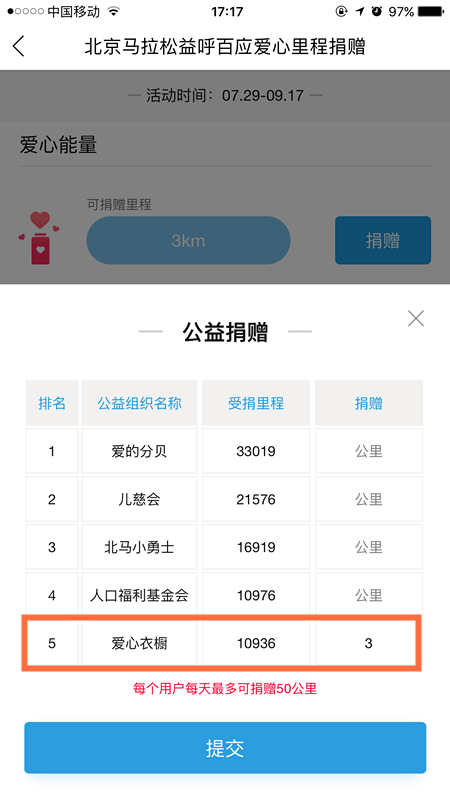Screen dimensions: 450x800
Task: Select the 受捐里程 column header
Action: tap(256, 403)
